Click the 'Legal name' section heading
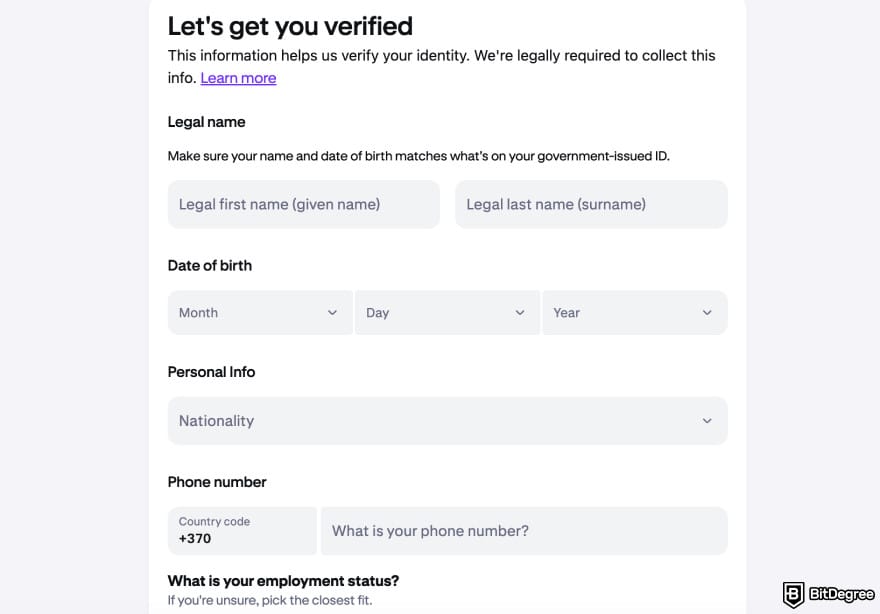Viewport: 880px width, 614px height. 206,121
